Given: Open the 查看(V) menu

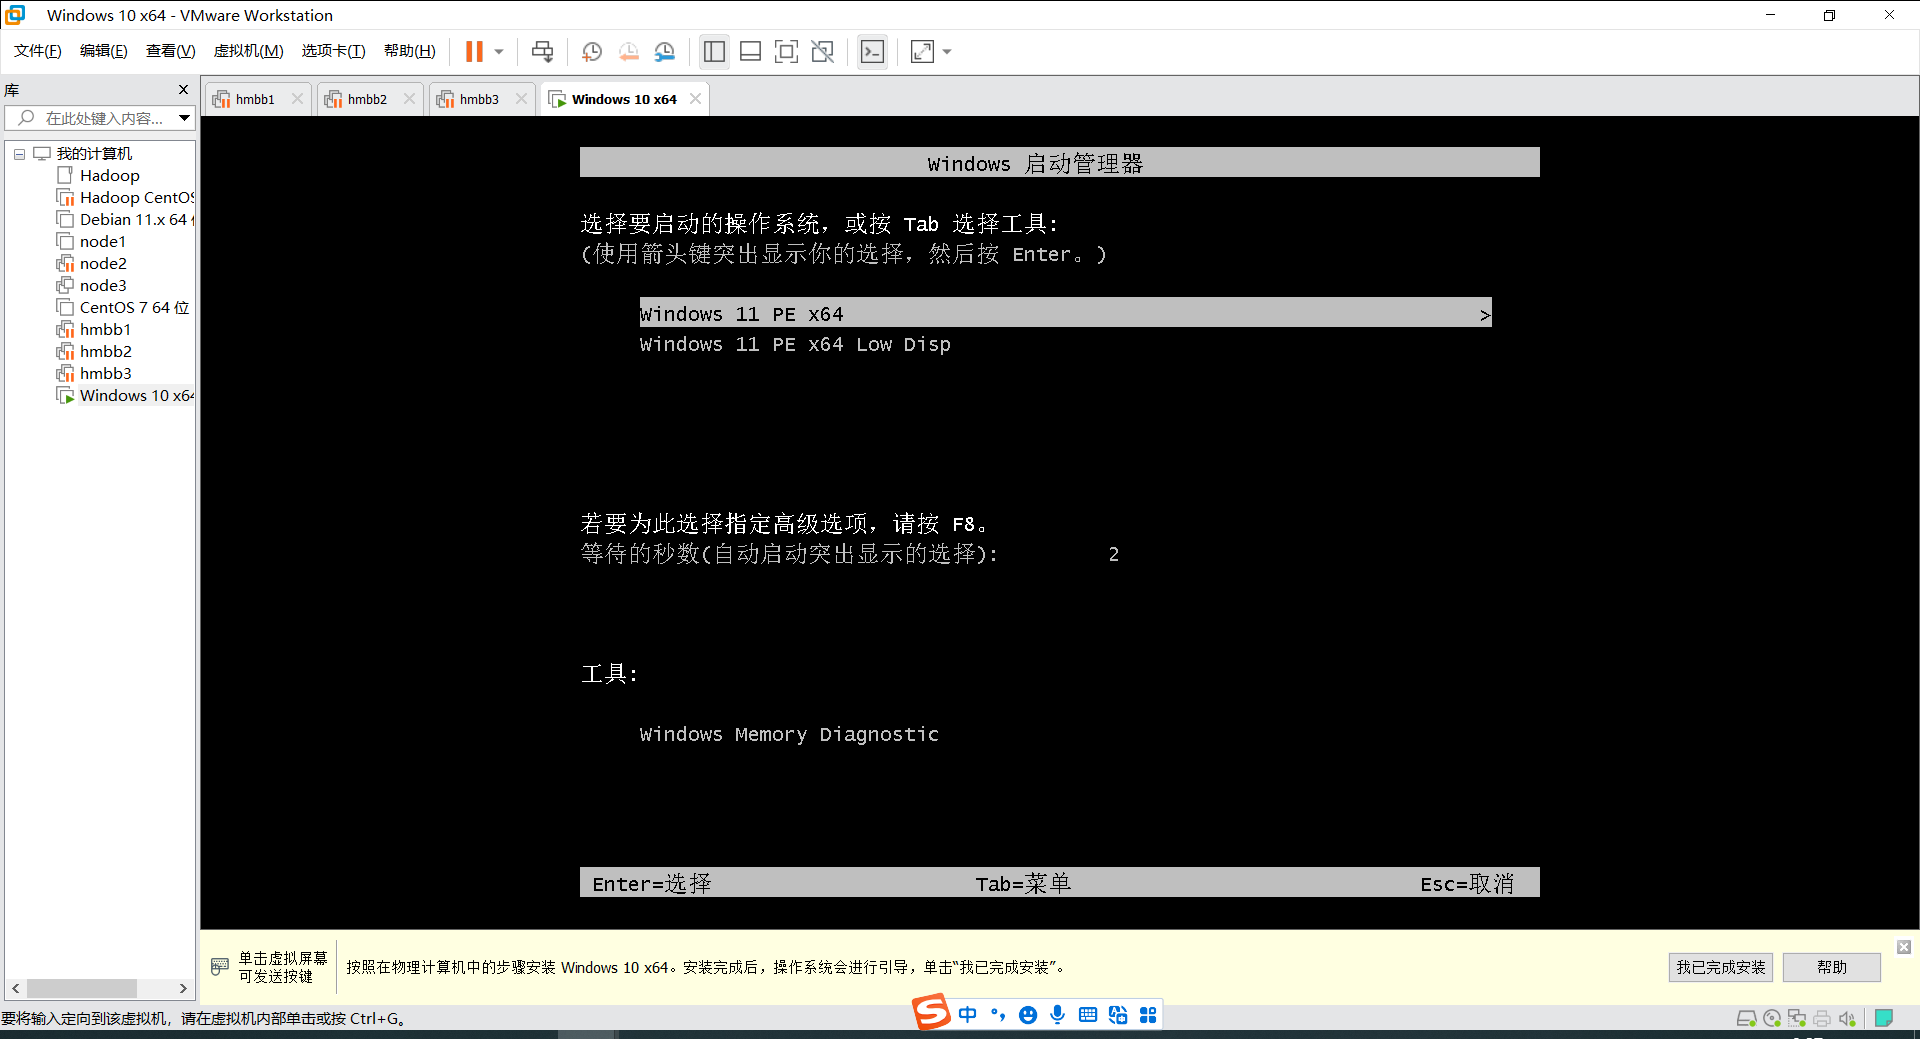Looking at the screenshot, I should click(x=171, y=51).
